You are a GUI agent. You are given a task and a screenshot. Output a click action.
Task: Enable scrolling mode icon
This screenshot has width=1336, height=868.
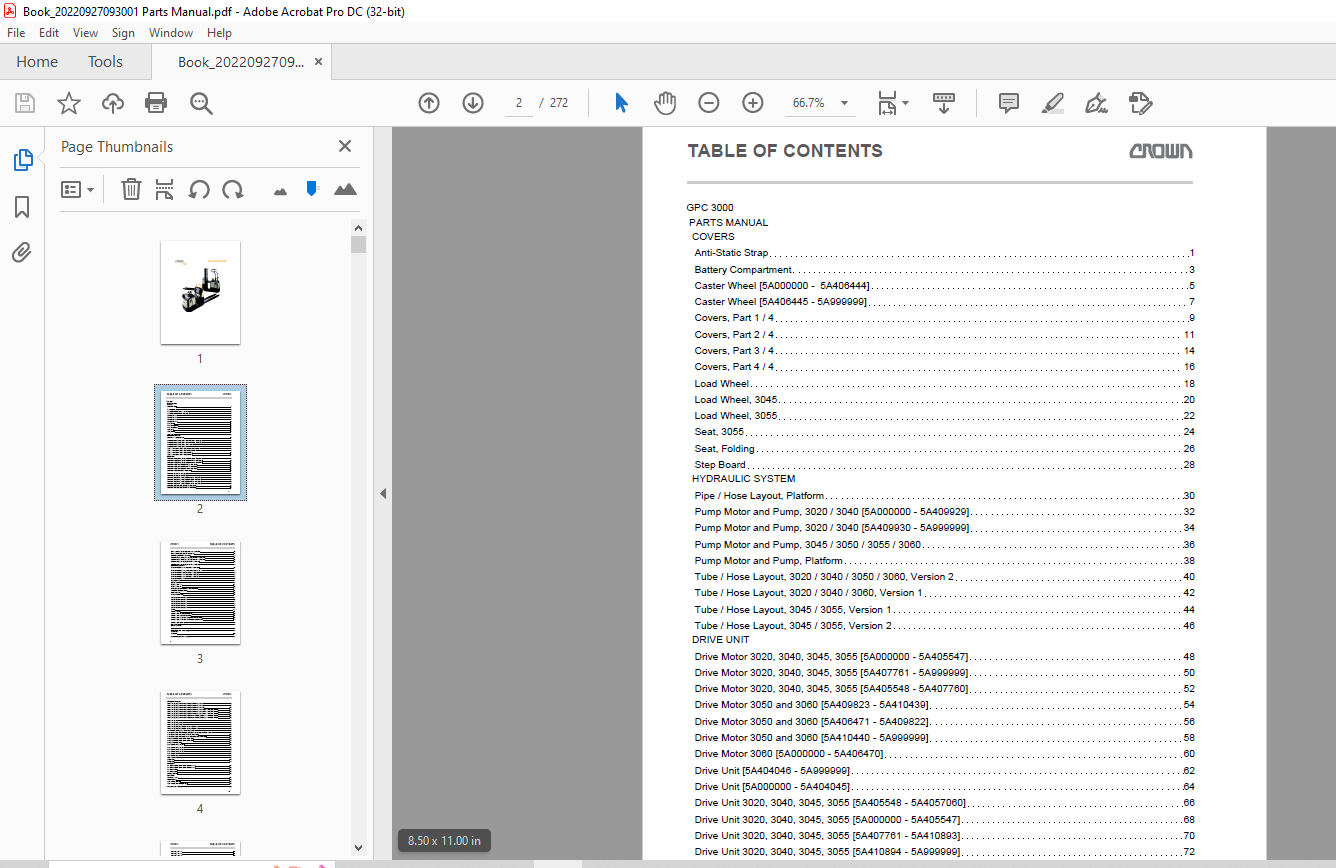tap(944, 103)
